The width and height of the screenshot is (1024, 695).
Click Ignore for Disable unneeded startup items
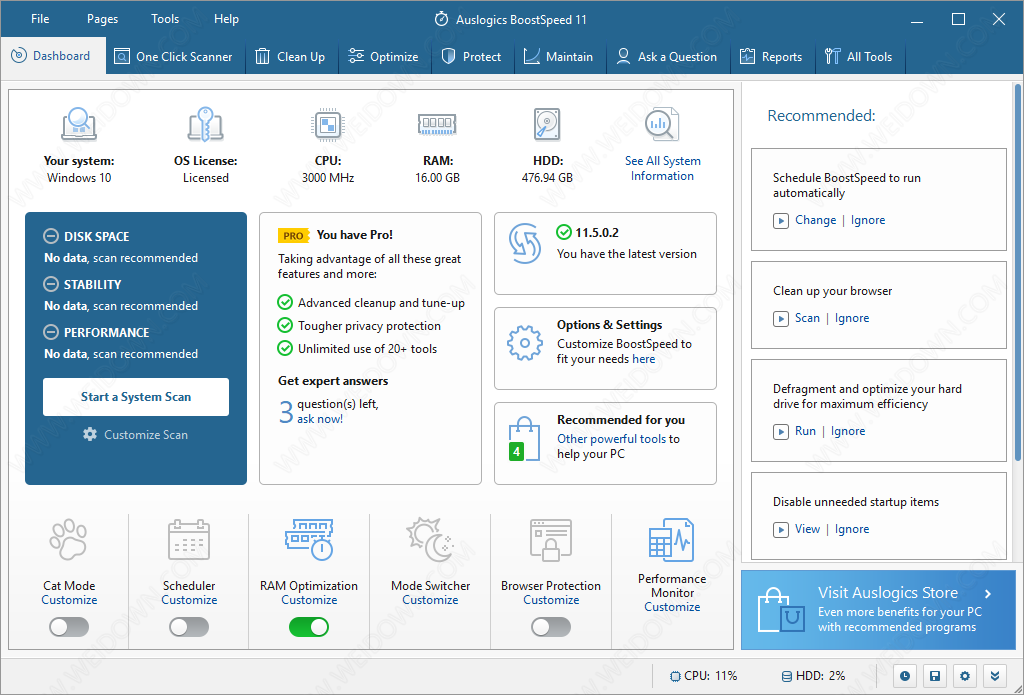(852, 529)
